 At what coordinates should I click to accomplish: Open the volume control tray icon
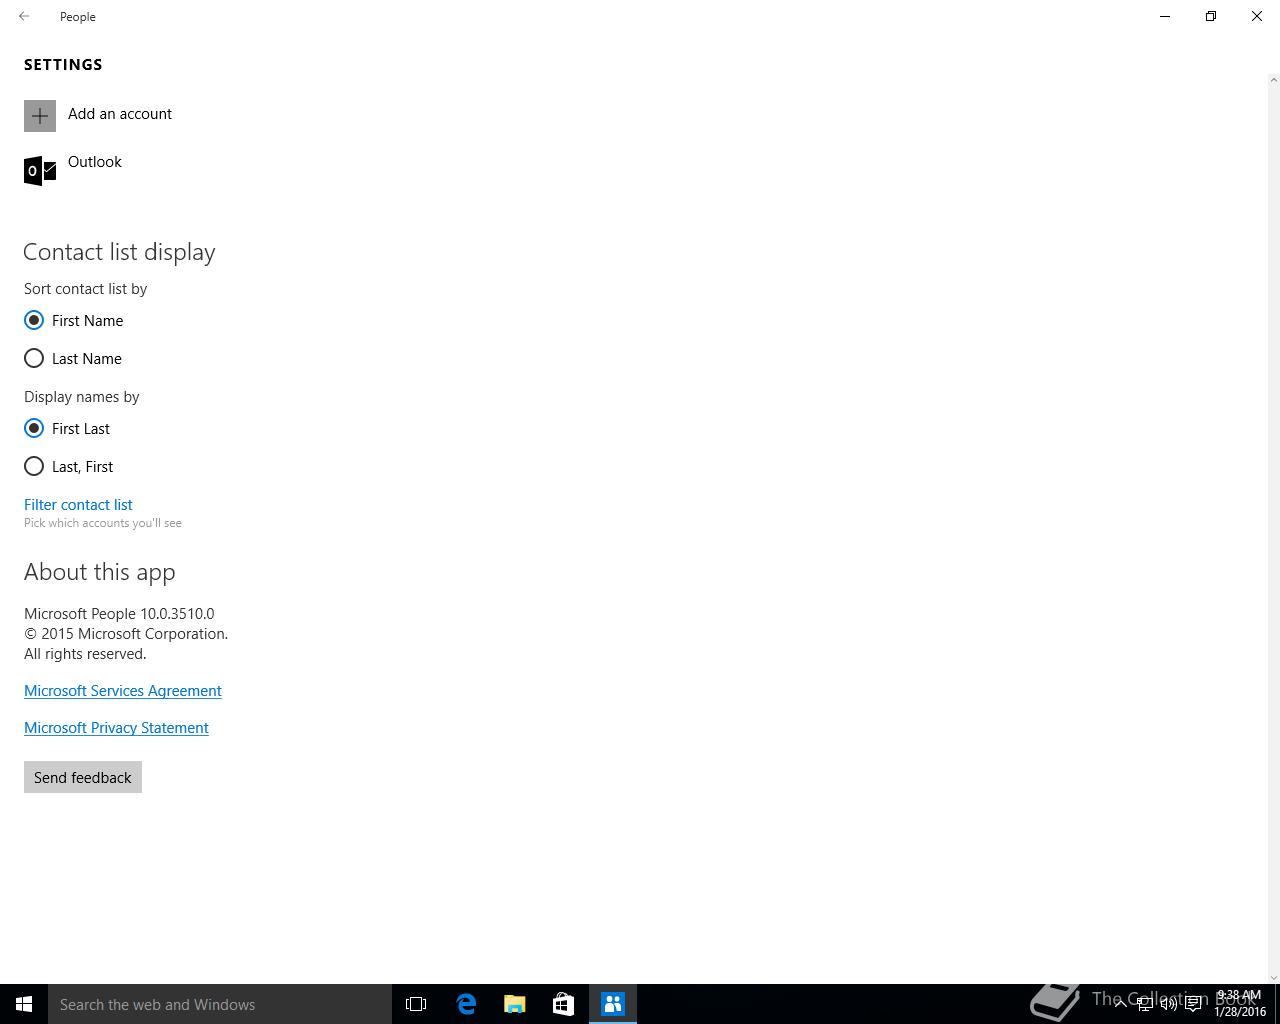(x=1168, y=1004)
